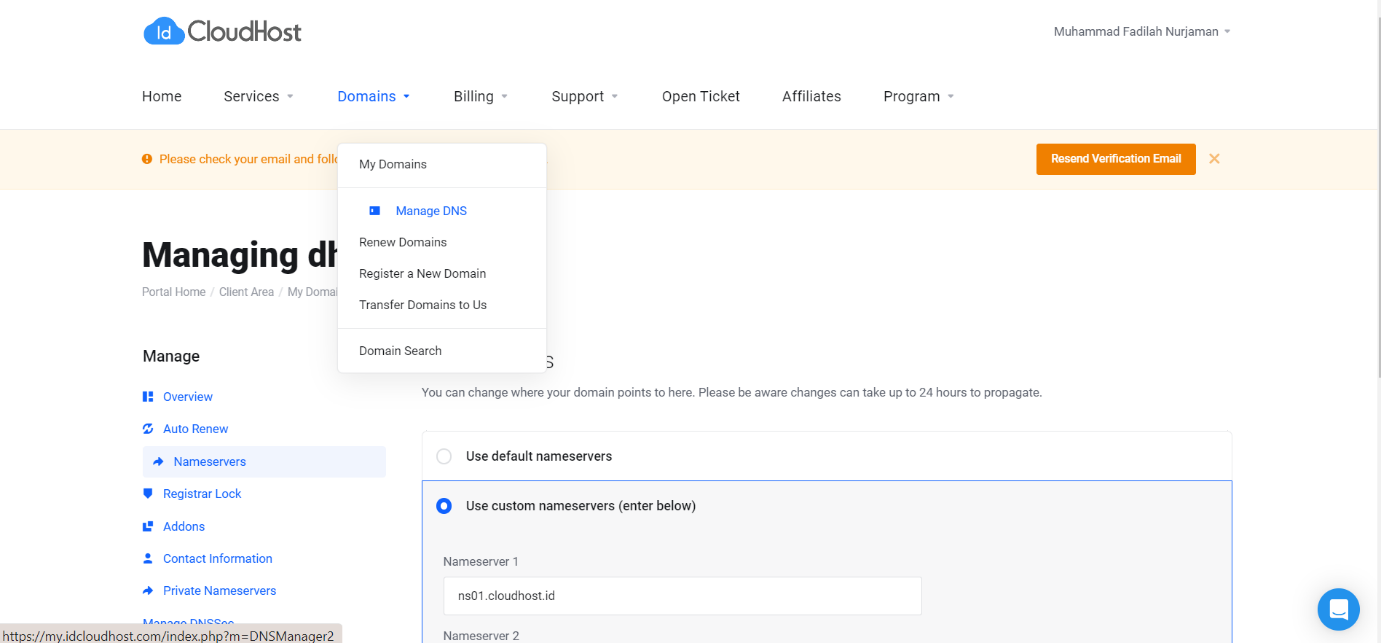
Task: Expand the Support dropdown
Action: (585, 96)
